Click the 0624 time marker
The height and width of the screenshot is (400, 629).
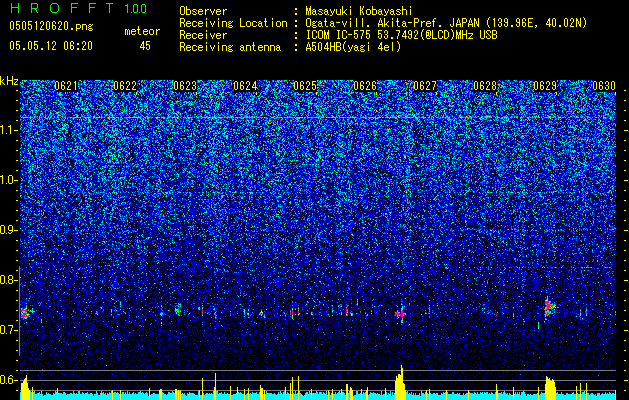[x=245, y=86]
